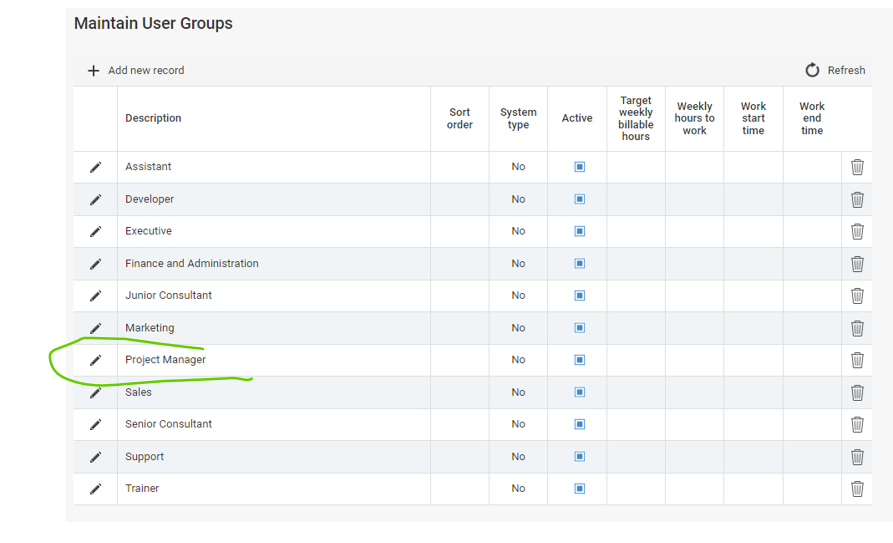Select the Marketing description cell
Image resolution: width=893 pixels, height=543 pixels.
pos(274,328)
